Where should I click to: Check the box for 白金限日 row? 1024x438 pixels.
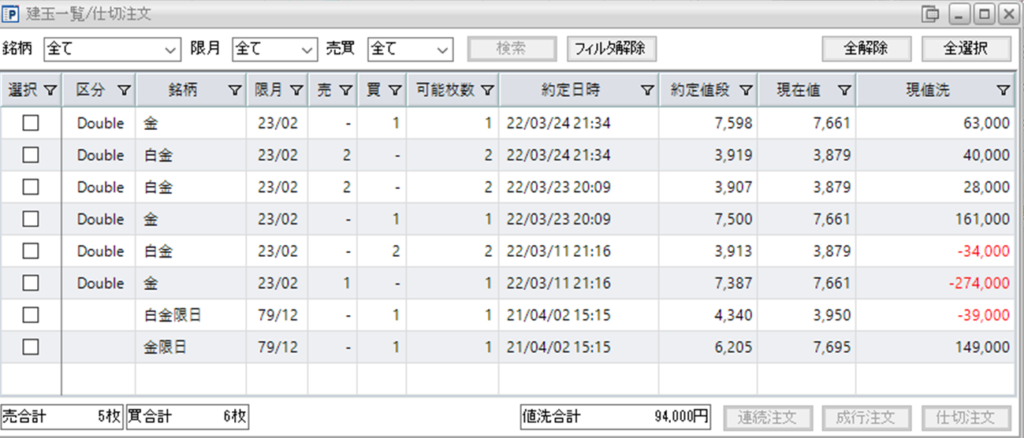click(x=31, y=315)
